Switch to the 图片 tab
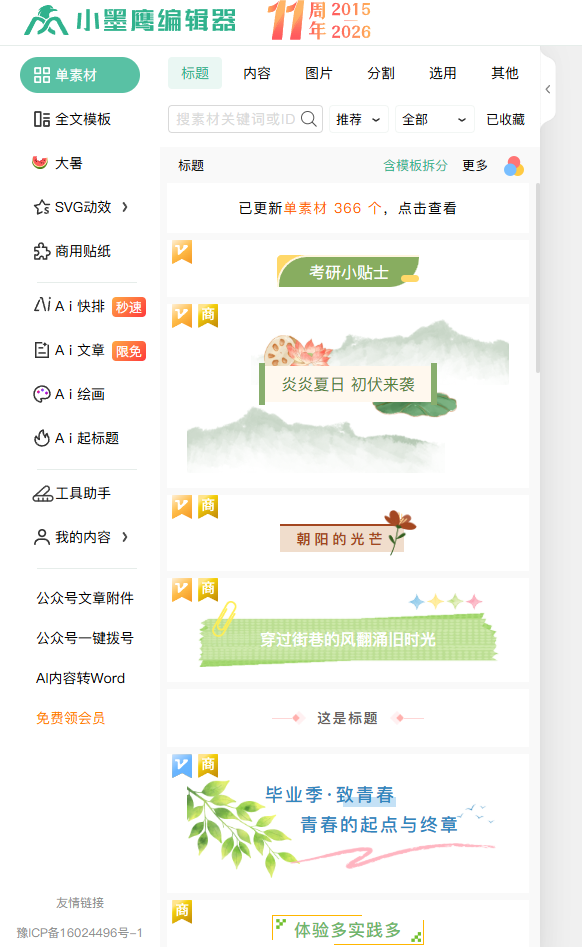Image resolution: width=582 pixels, height=947 pixels. click(319, 73)
